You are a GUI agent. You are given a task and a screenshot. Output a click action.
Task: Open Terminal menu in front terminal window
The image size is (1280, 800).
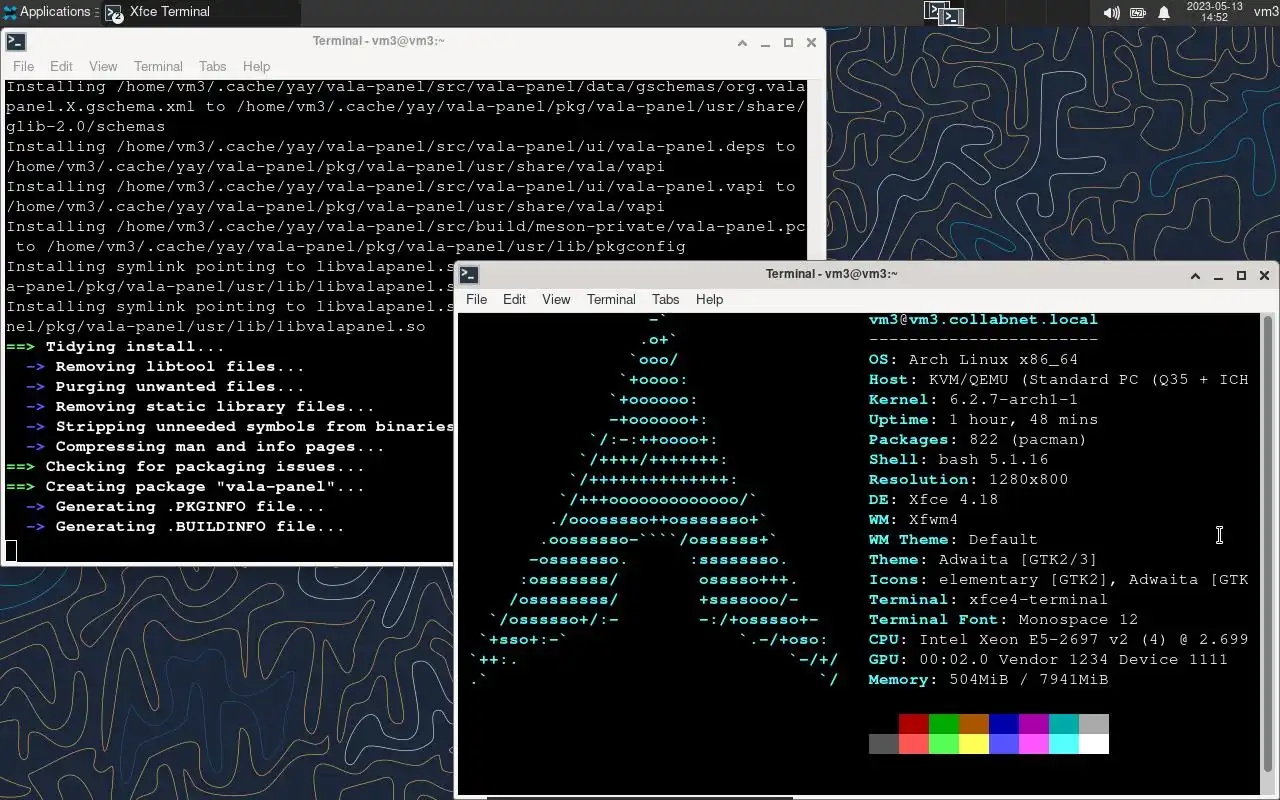coord(611,299)
